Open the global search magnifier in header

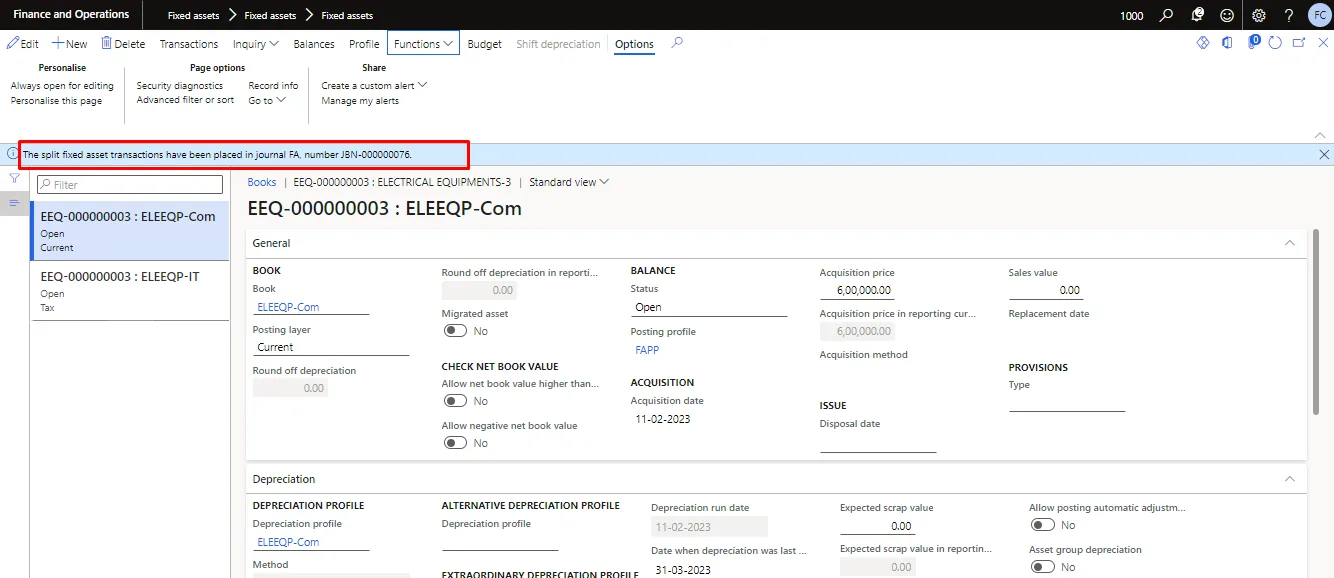[x=1166, y=15]
